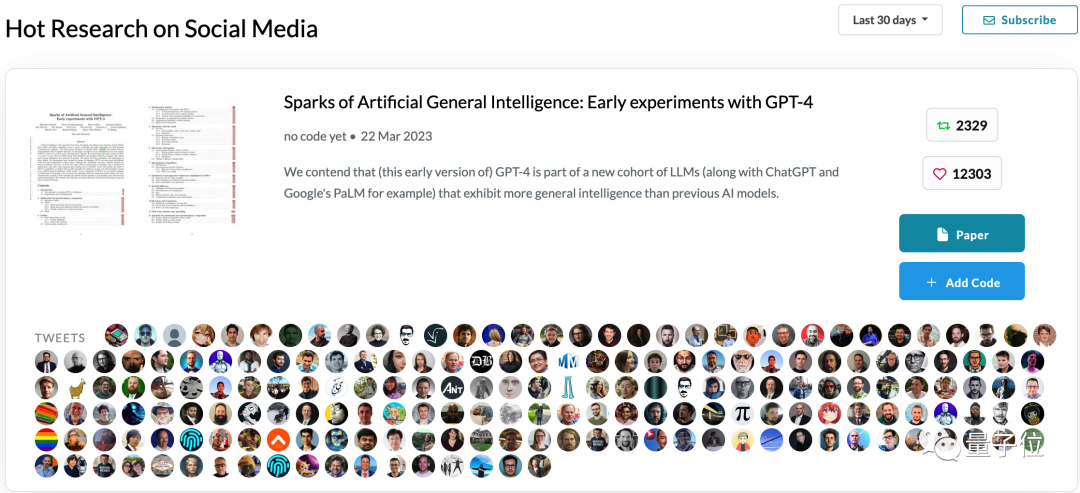
Task: Open the Ant logo avatar
Action: tap(452, 387)
